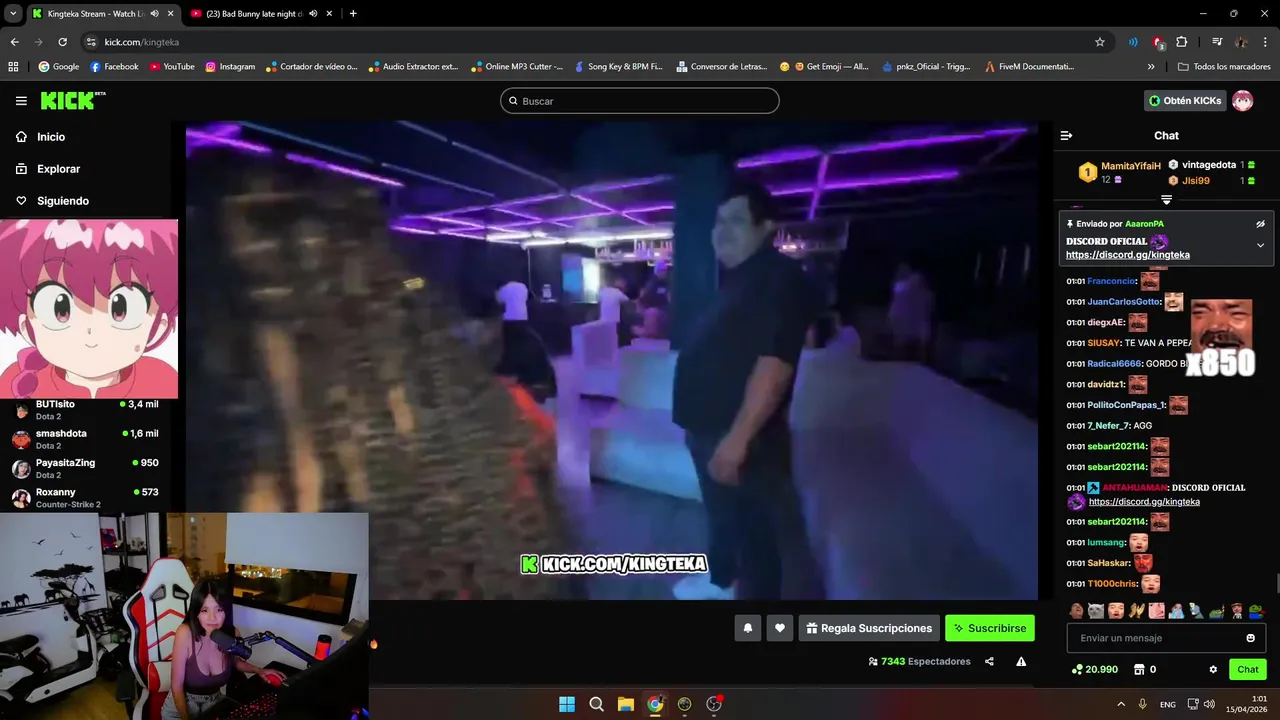Collapse the chat panel with arrow icon
This screenshot has height=720, width=1280.
pyautogui.click(x=1066, y=135)
